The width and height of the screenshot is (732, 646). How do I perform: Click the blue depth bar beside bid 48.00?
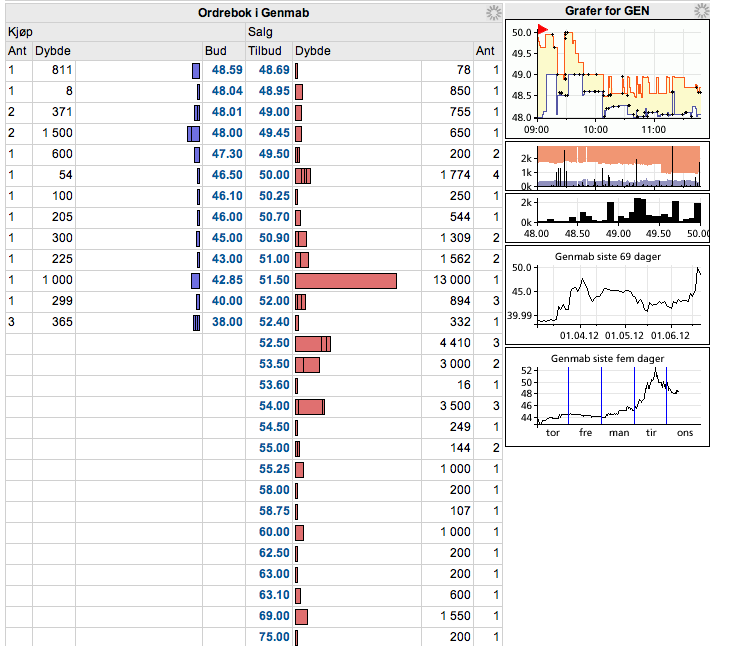(x=193, y=133)
